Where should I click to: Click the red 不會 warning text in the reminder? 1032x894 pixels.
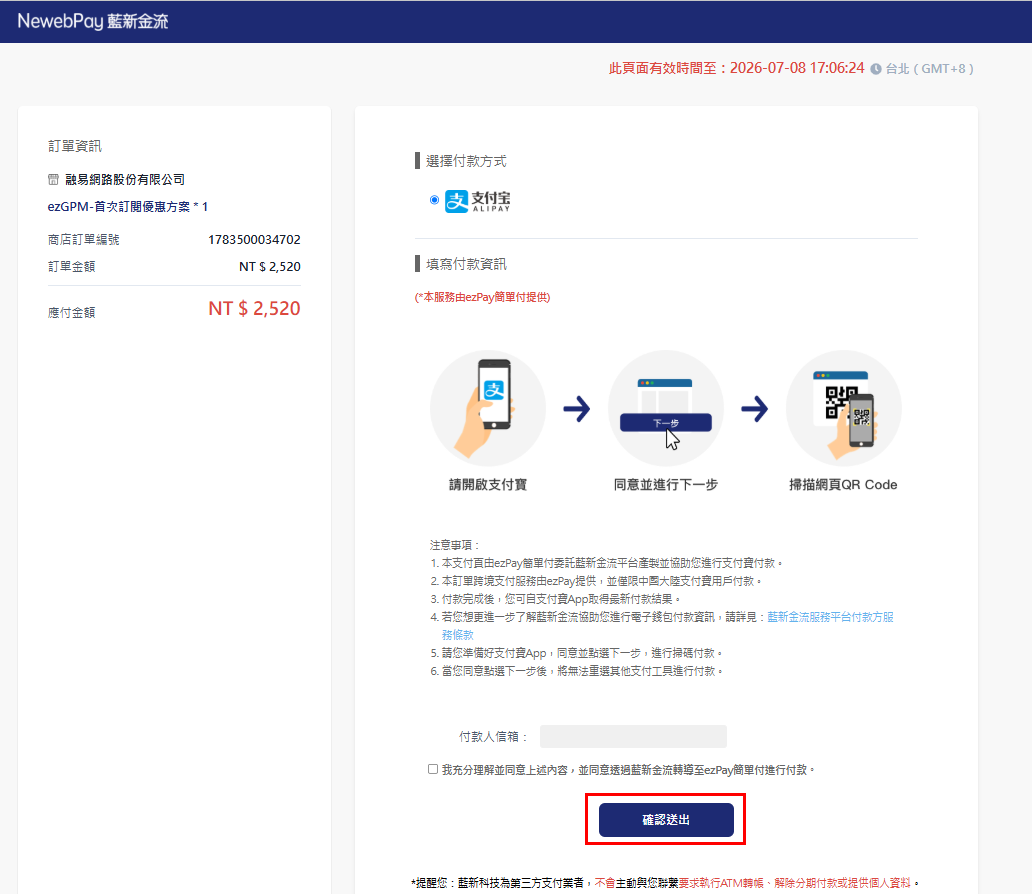(x=605, y=883)
